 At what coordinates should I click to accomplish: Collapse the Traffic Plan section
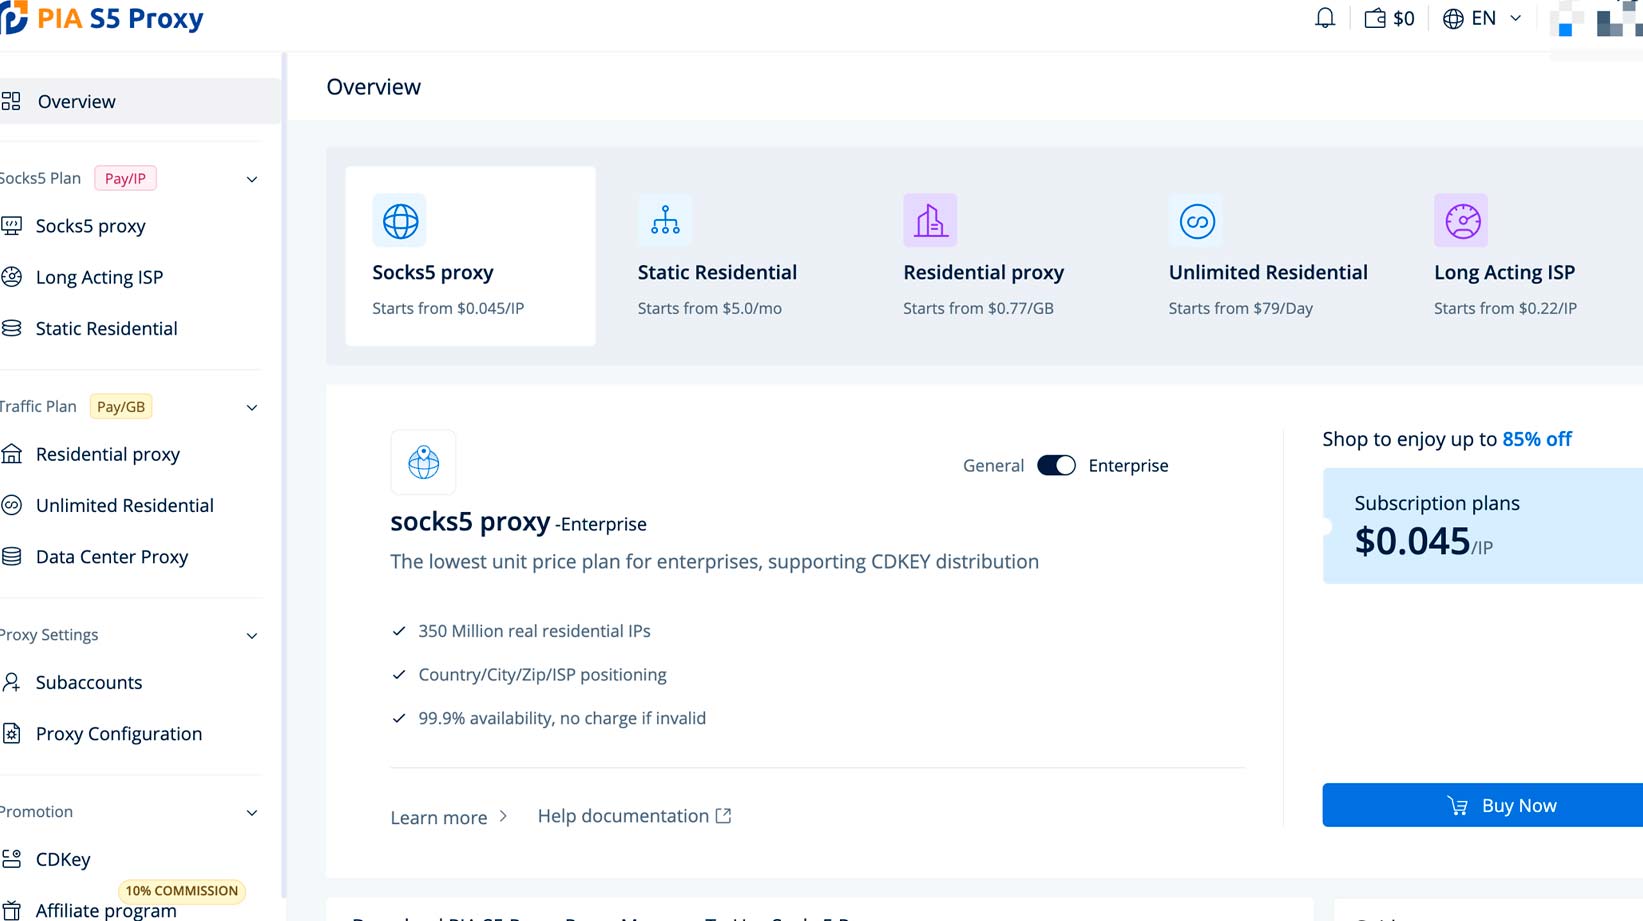(252, 407)
